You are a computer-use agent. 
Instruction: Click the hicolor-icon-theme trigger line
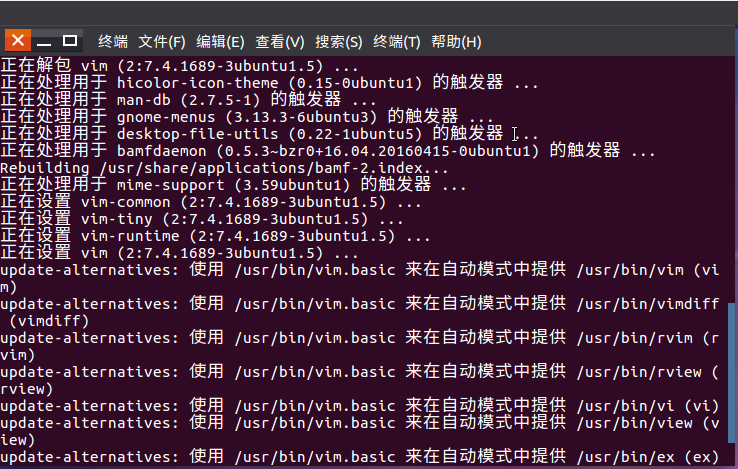[269, 83]
